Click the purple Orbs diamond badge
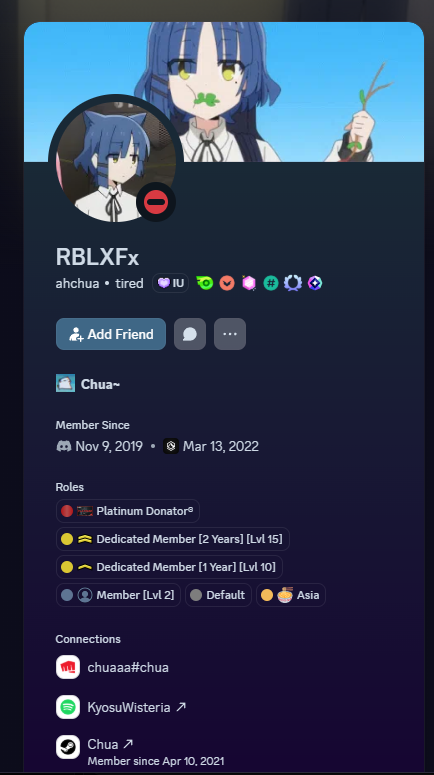 (315, 283)
